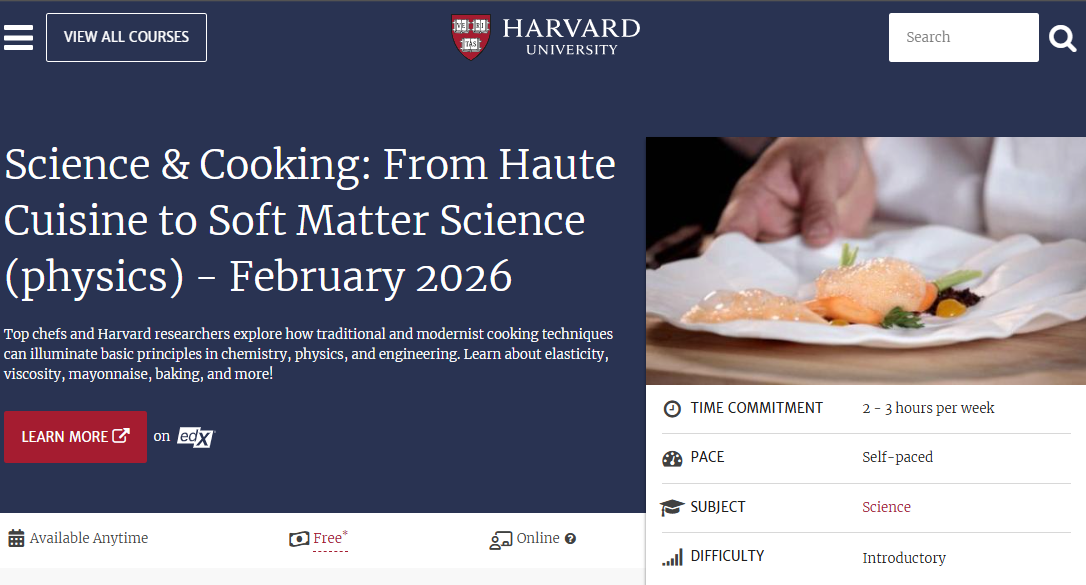Click the money icon next to Free
The image size is (1086, 585).
pyautogui.click(x=299, y=539)
